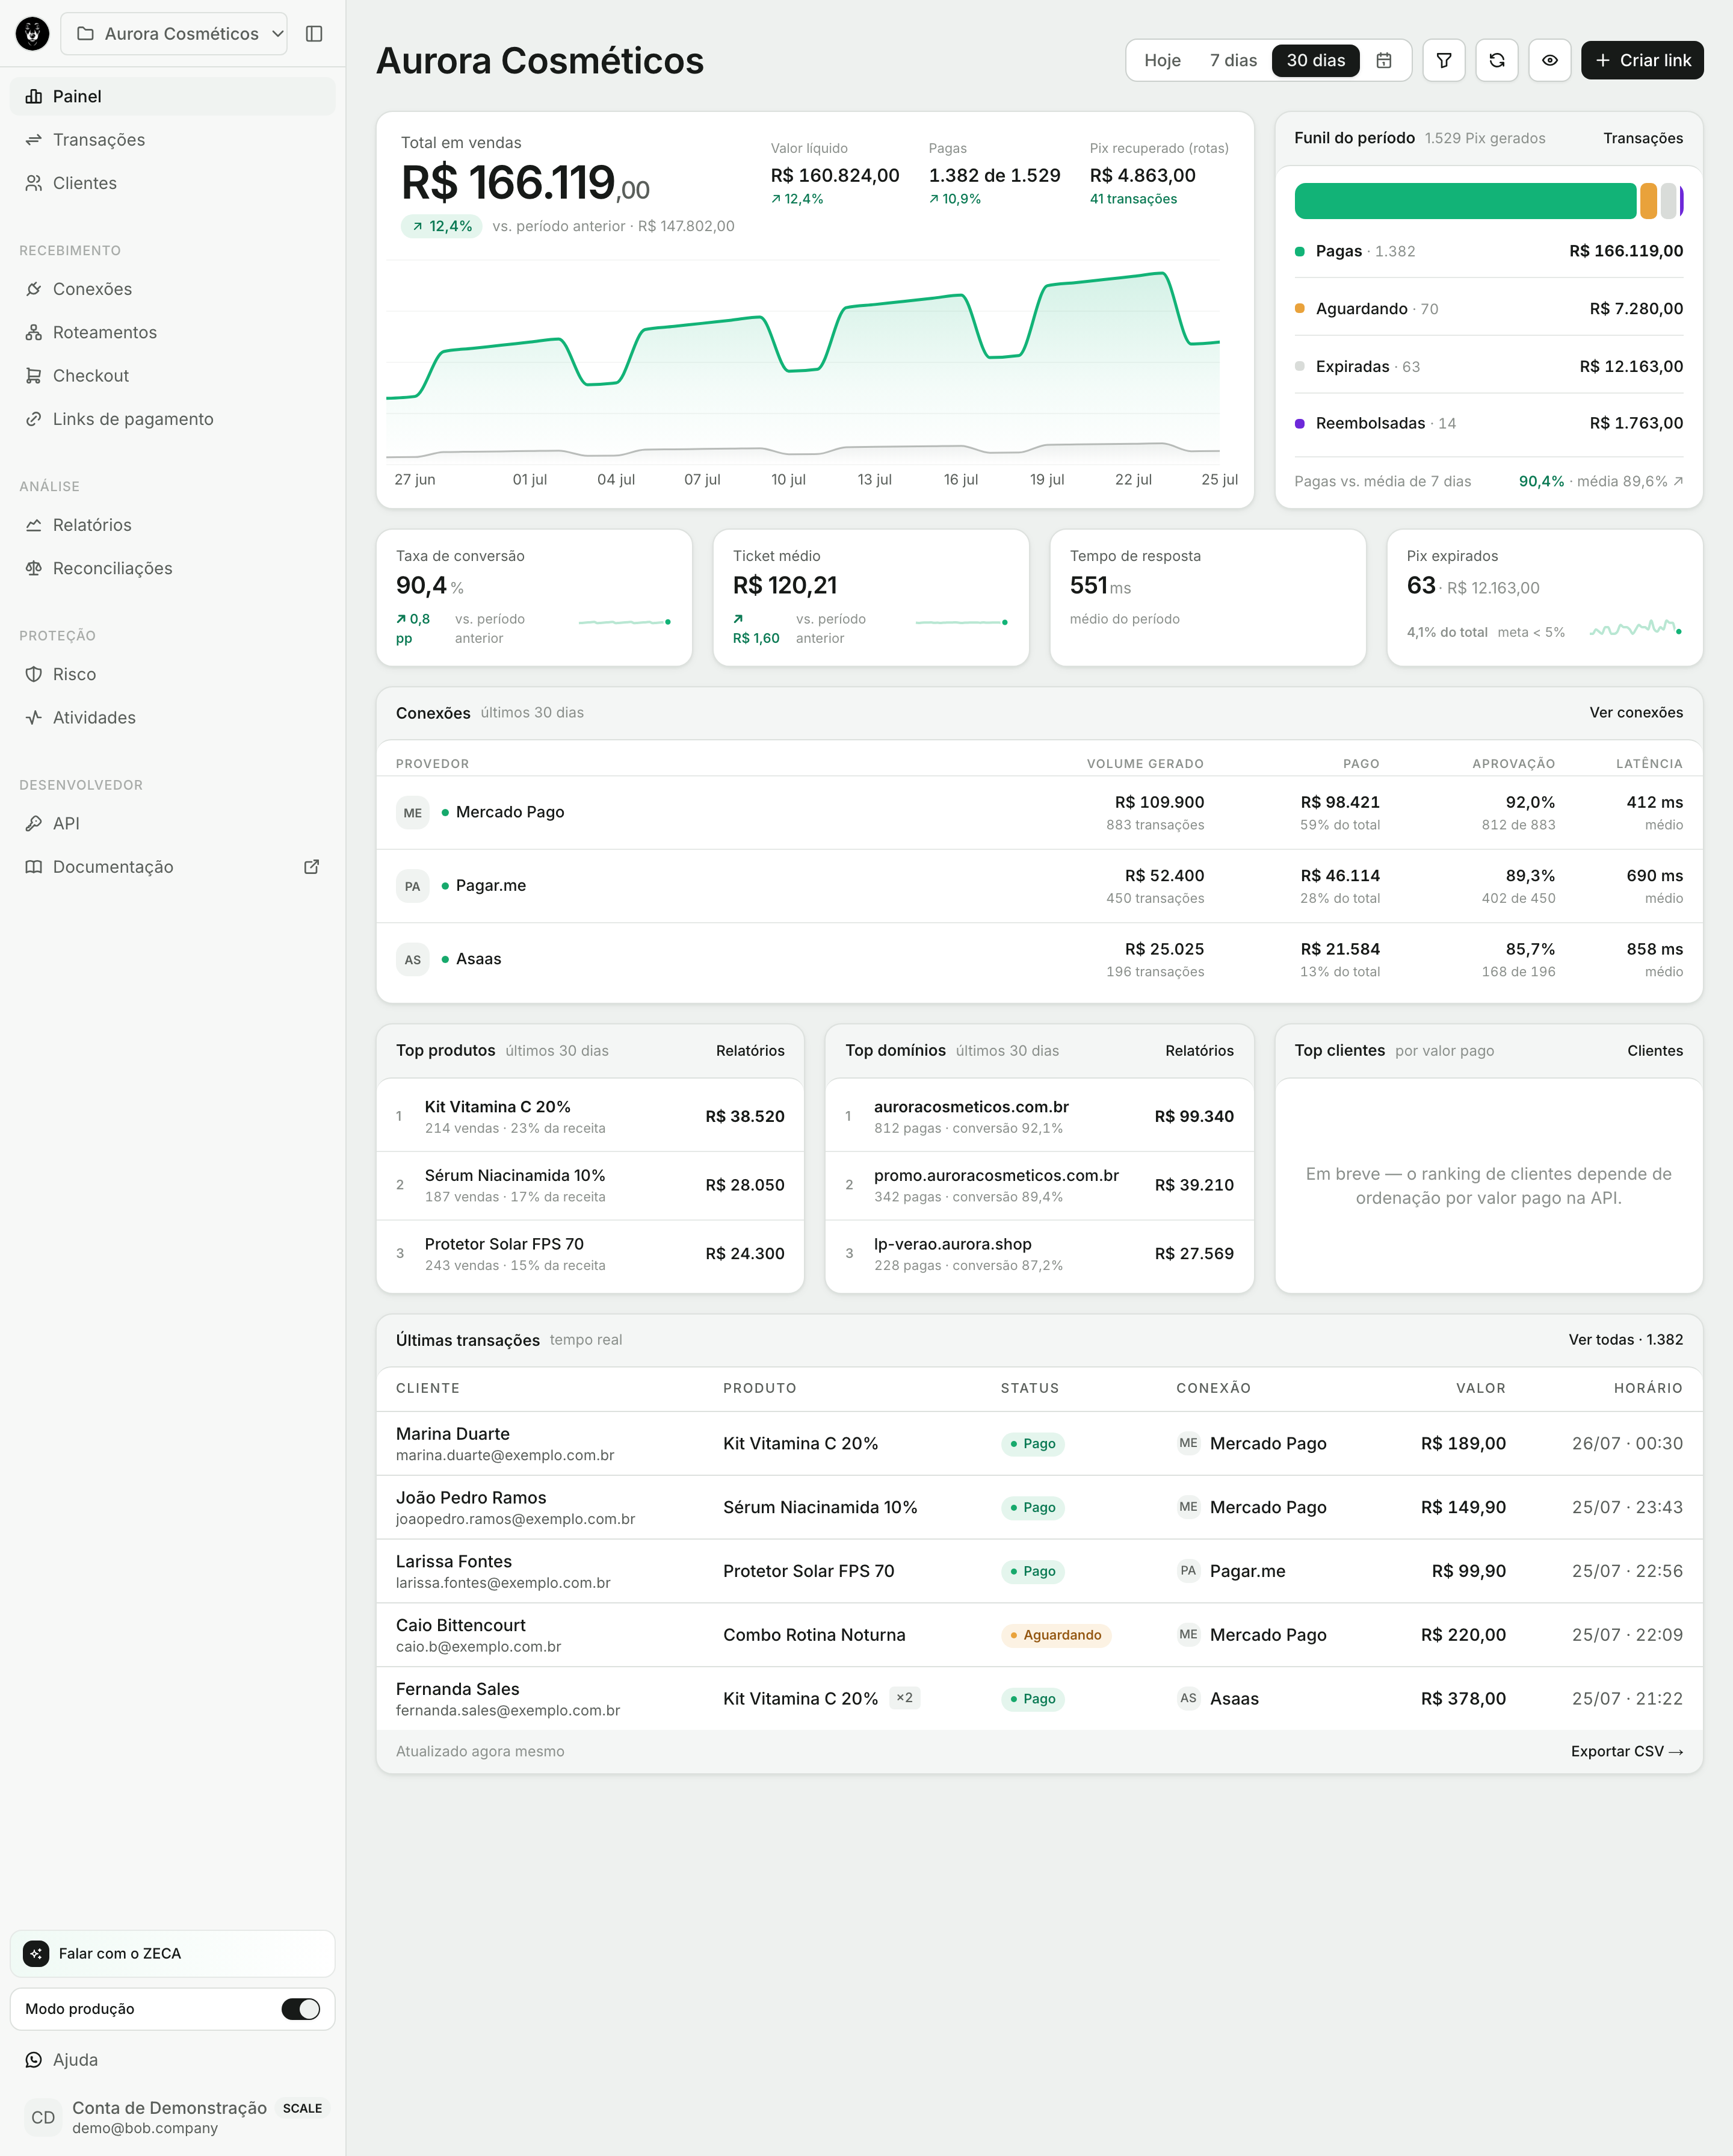Click the Aguardando status badge for Caio Bittencourt
The height and width of the screenshot is (2156, 1733).
[1056, 1635]
